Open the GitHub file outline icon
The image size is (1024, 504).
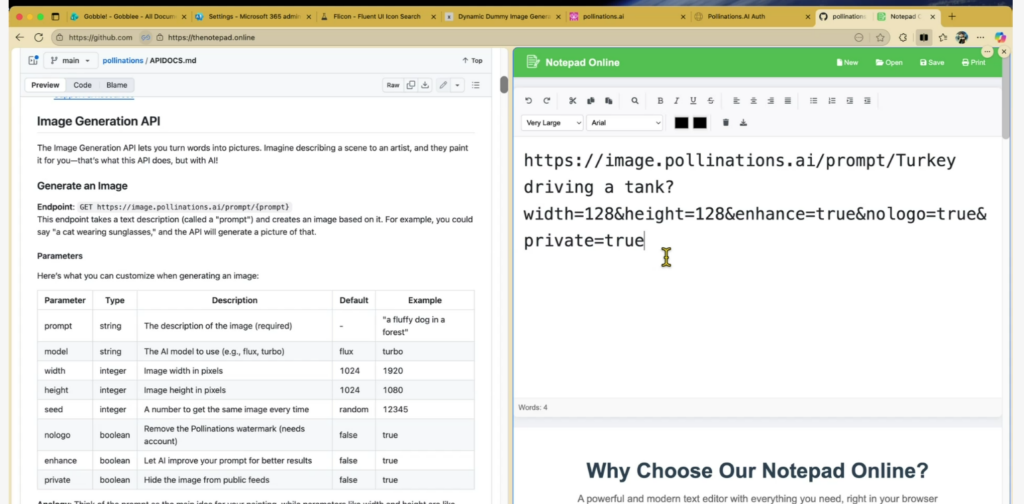475,85
